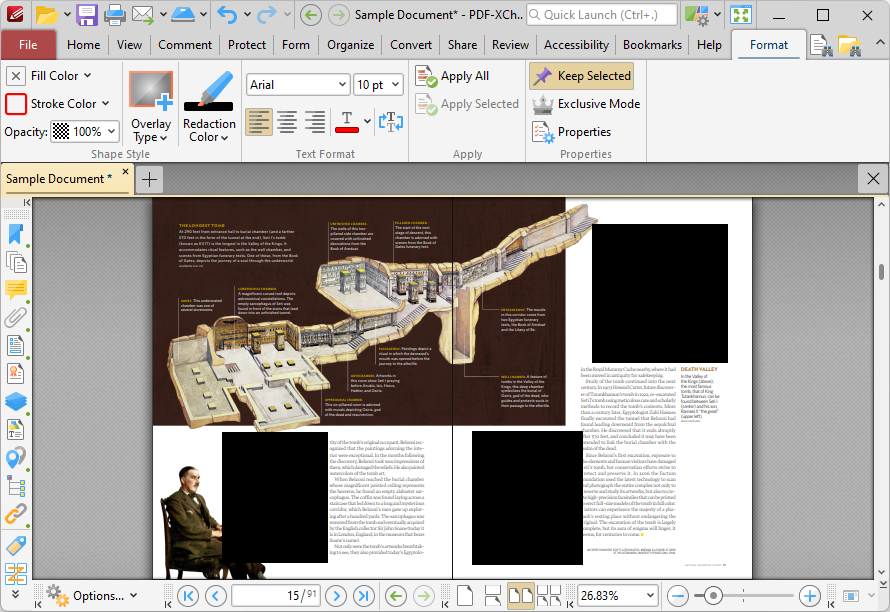Open the Options menu in status bar
The width and height of the screenshot is (890, 612).
tap(92, 596)
